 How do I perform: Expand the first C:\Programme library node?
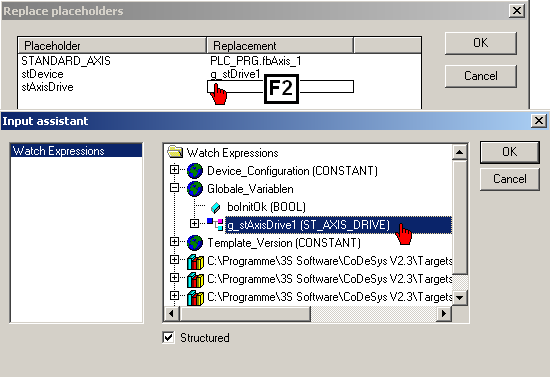174,260
